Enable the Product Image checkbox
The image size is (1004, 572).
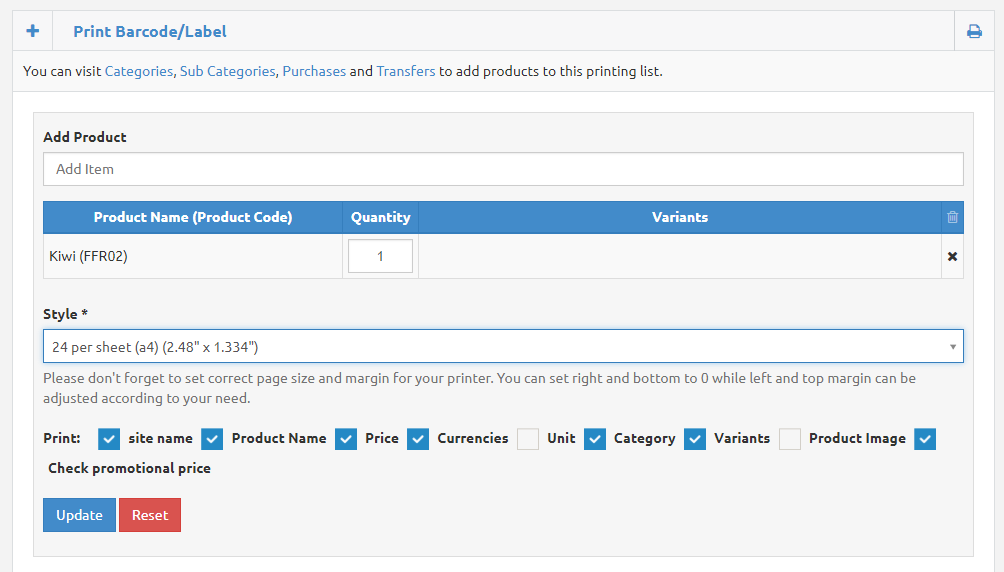coord(790,439)
